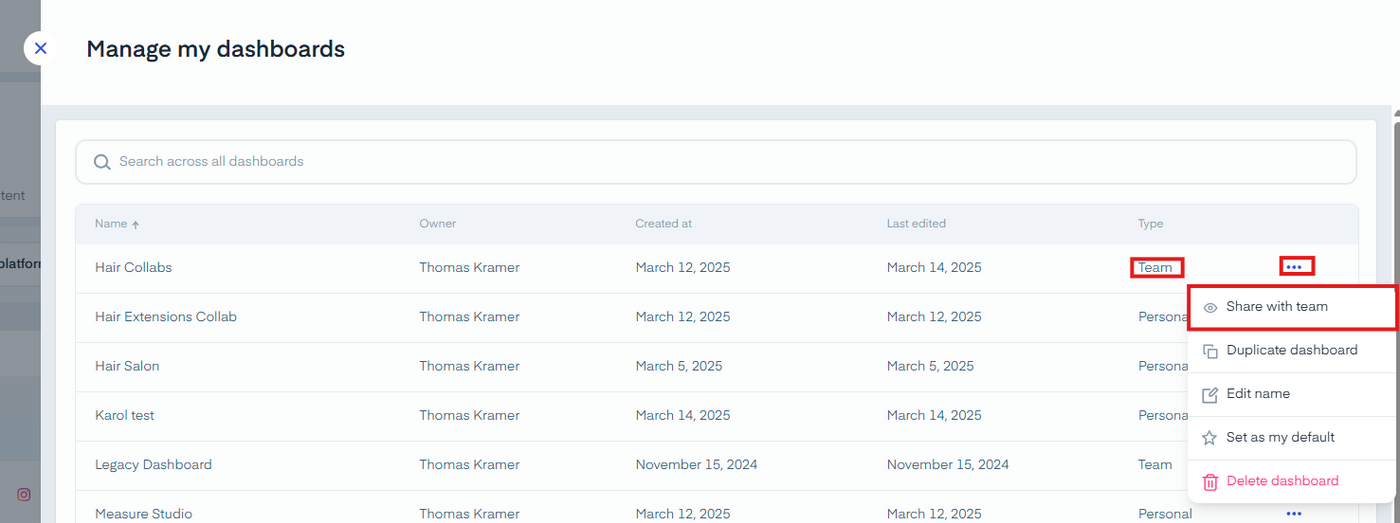
Task: Open more options for Hair Collabs
Action: tap(1294, 267)
